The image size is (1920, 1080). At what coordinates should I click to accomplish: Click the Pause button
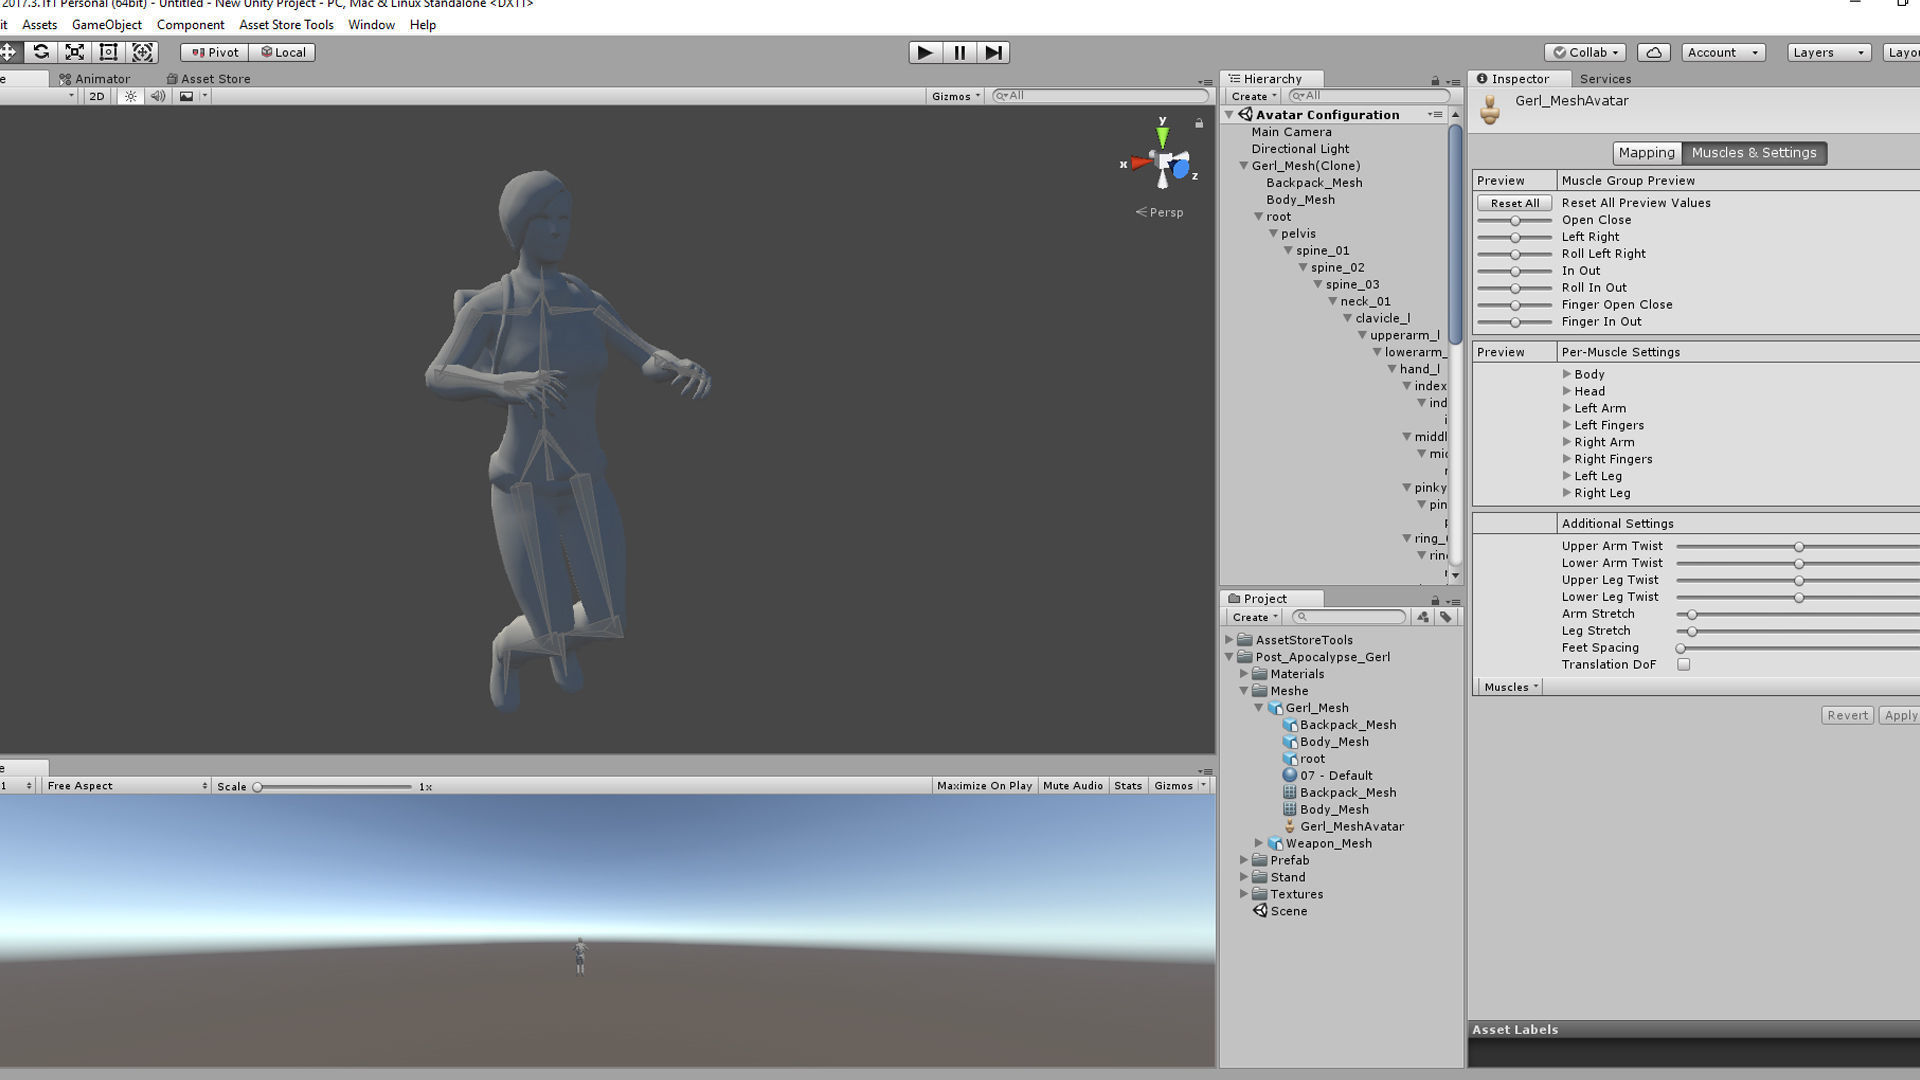click(959, 52)
